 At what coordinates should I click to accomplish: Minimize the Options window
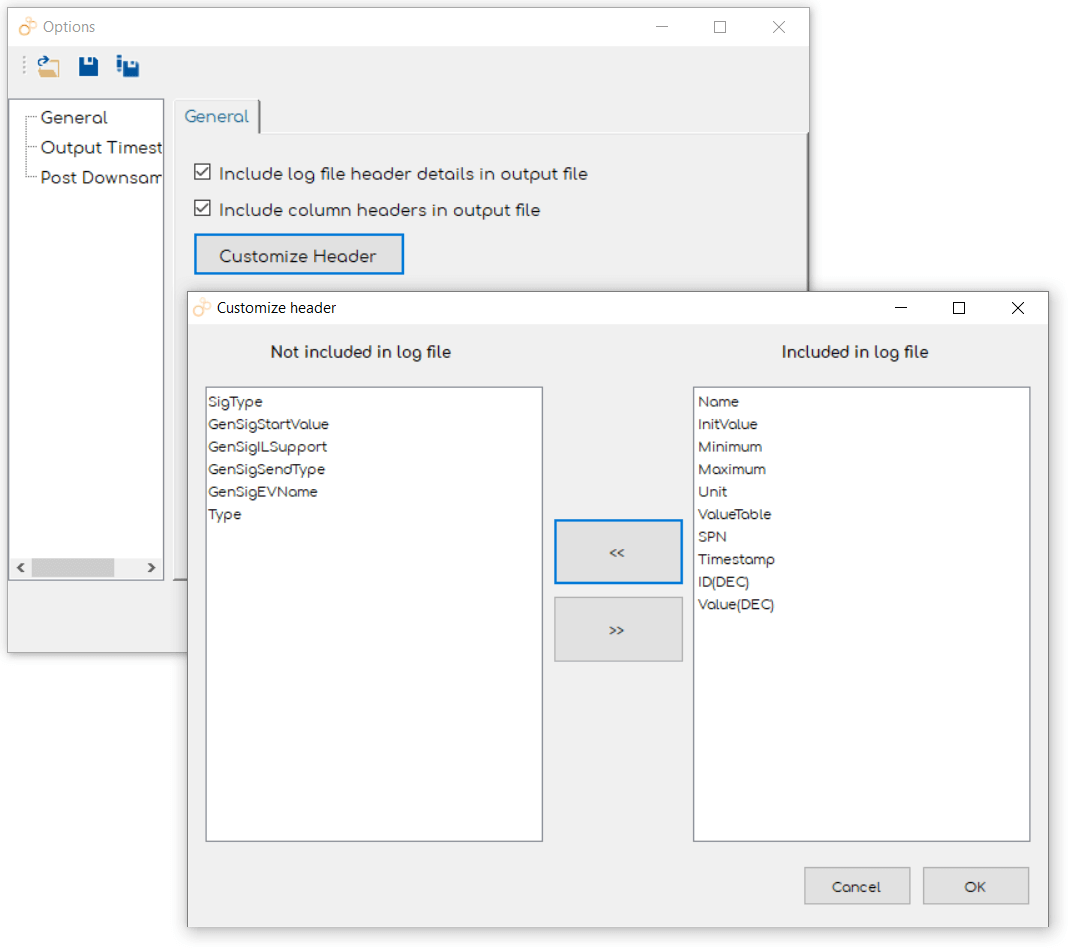662,27
